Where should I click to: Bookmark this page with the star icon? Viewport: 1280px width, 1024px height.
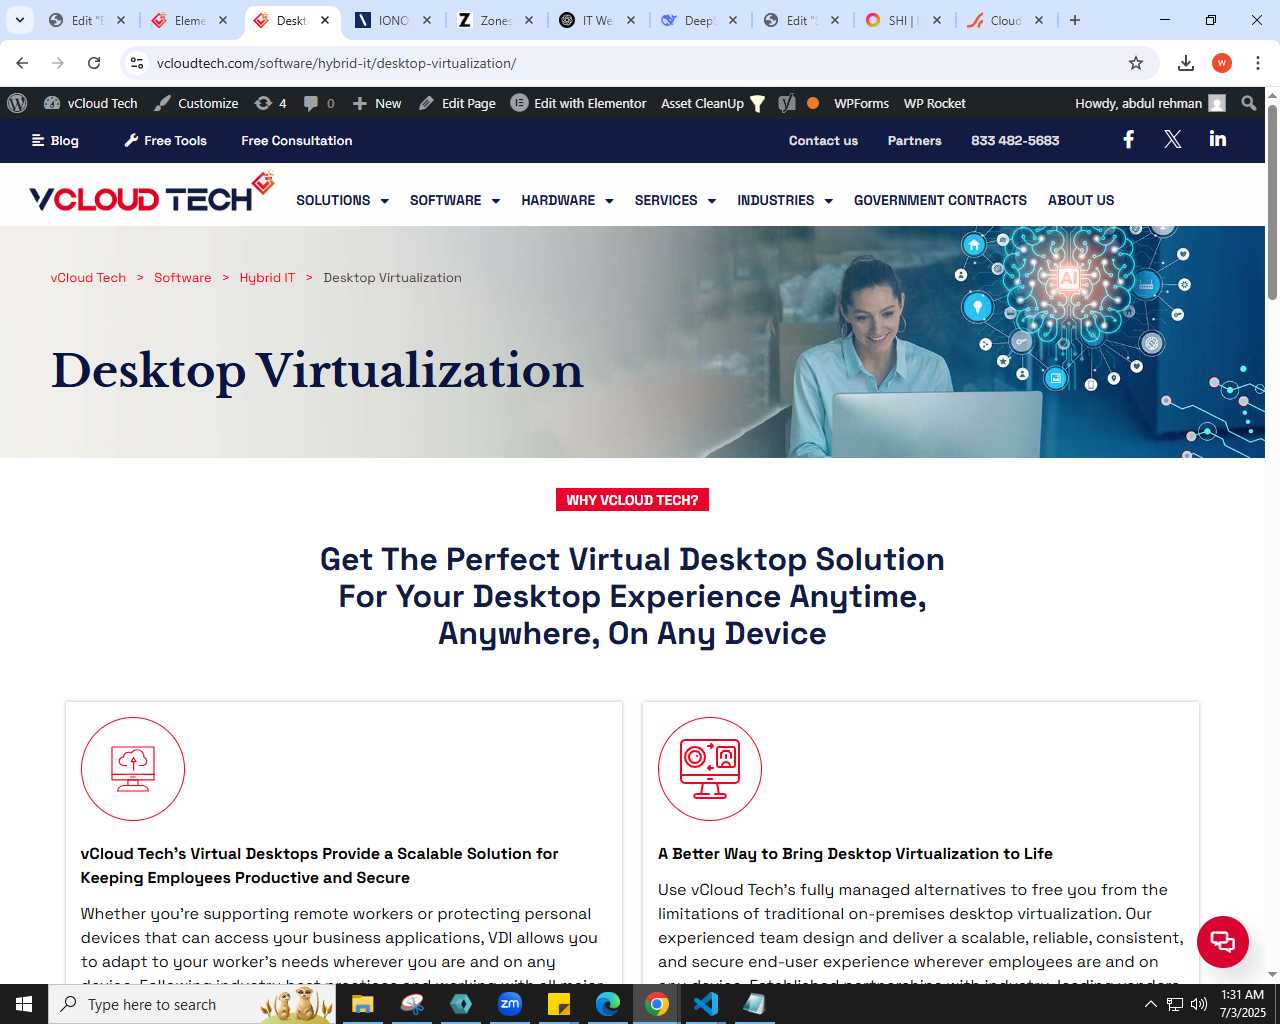click(x=1136, y=63)
